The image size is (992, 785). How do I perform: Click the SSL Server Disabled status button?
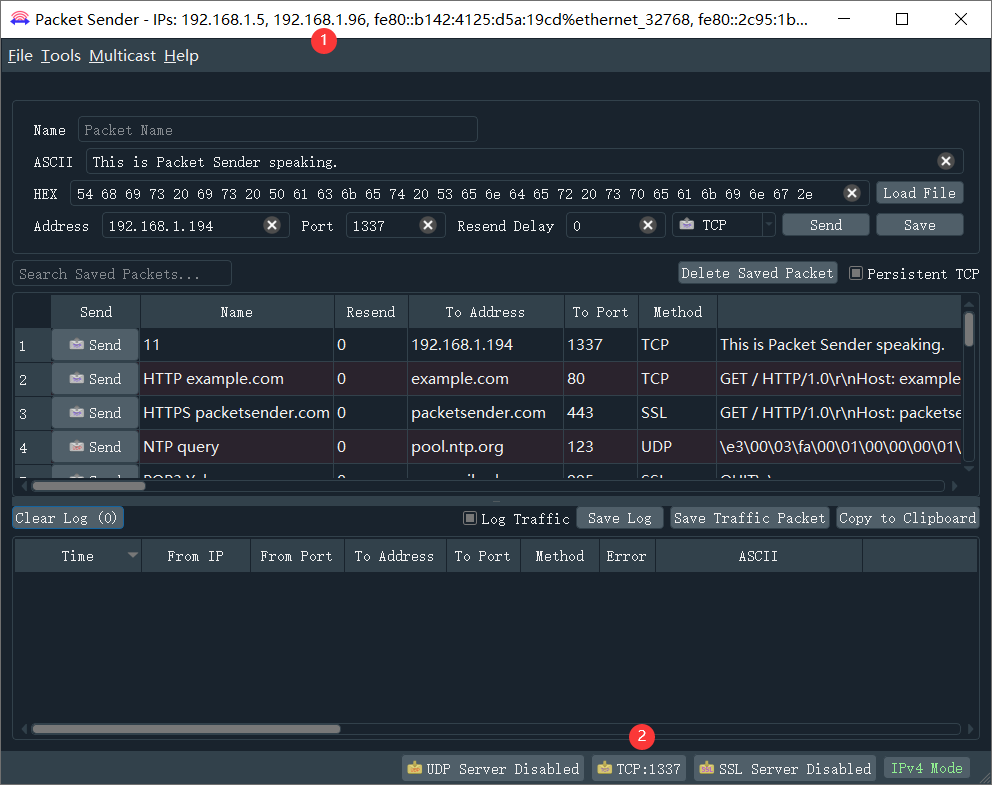(785, 769)
